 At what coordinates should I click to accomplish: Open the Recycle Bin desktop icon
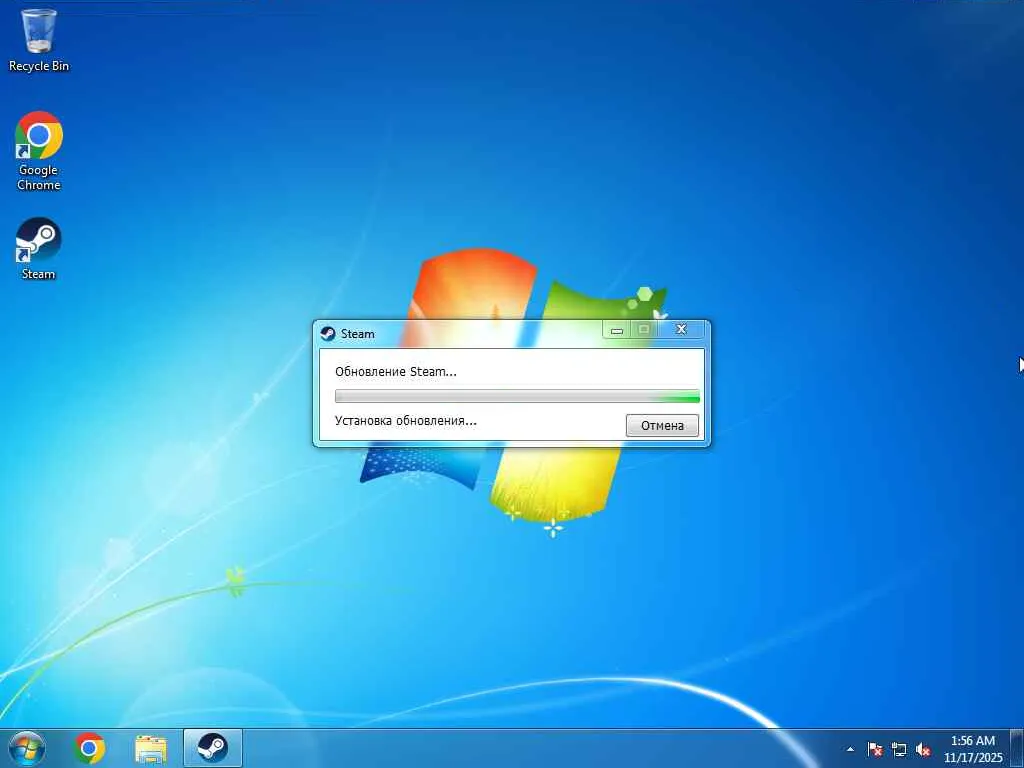(x=39, y=40)
